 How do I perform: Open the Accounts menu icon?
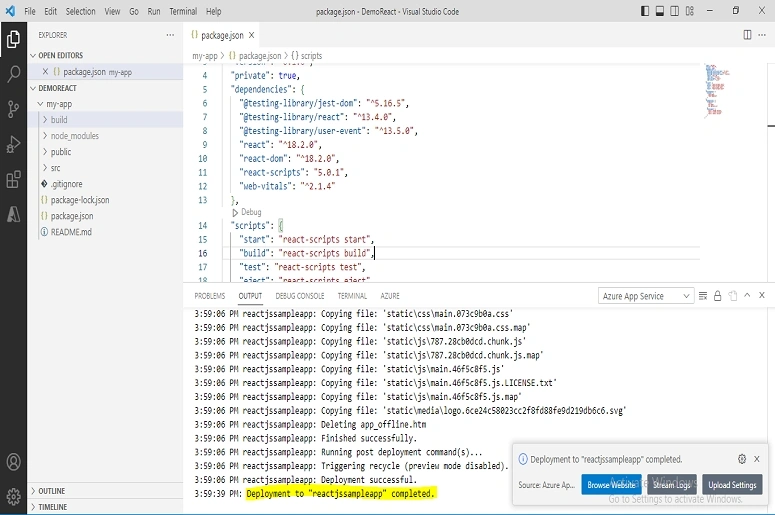click(13, 462)
